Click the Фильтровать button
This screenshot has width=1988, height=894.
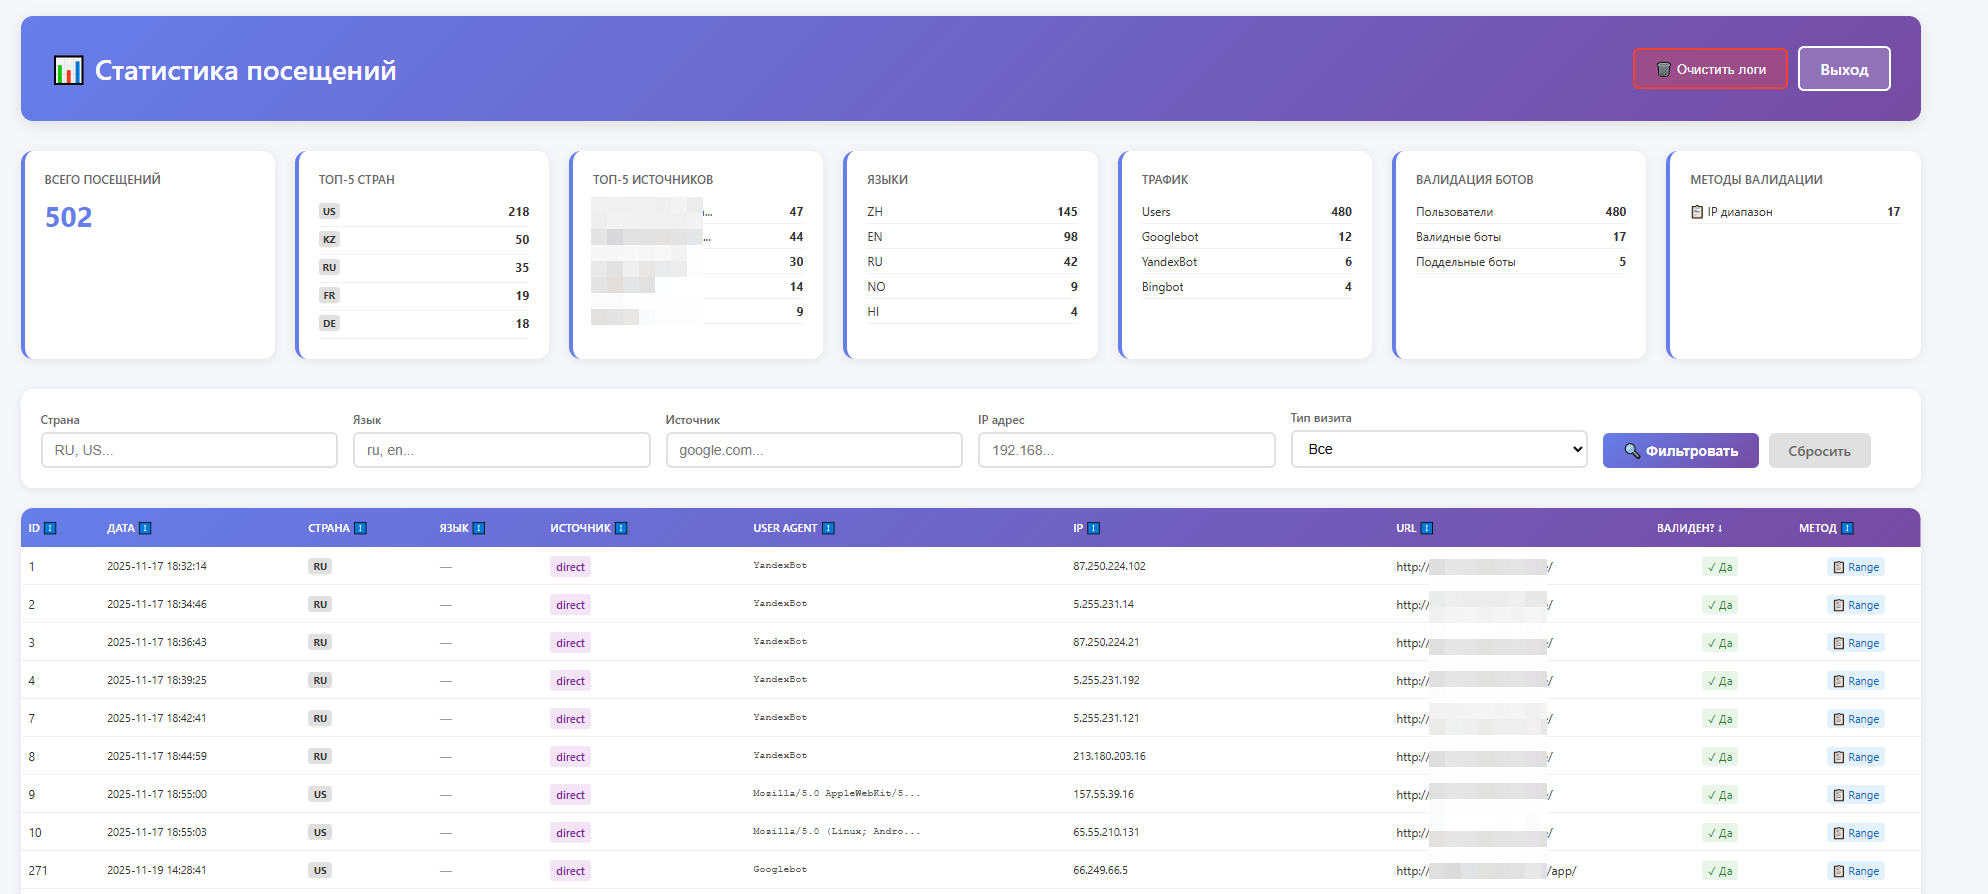point(1680,451)
